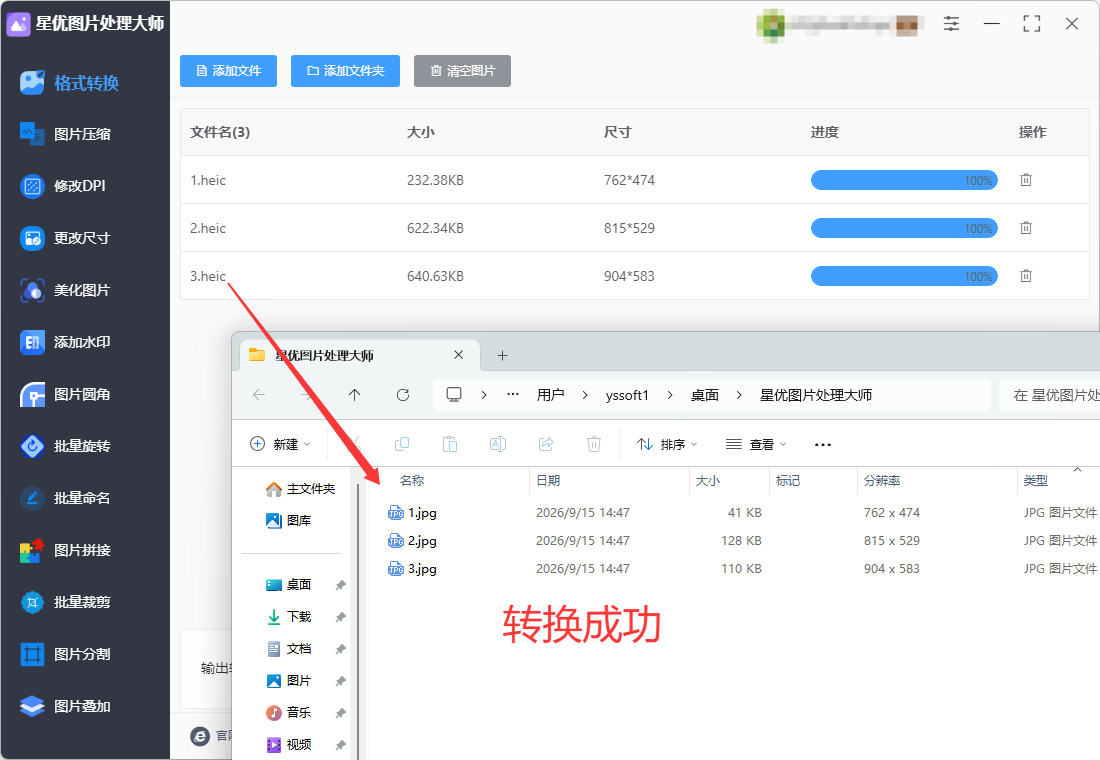The image size is (1100, 760).
Task: Open the 新建 new item dropdown
Action: click(280, 444)
